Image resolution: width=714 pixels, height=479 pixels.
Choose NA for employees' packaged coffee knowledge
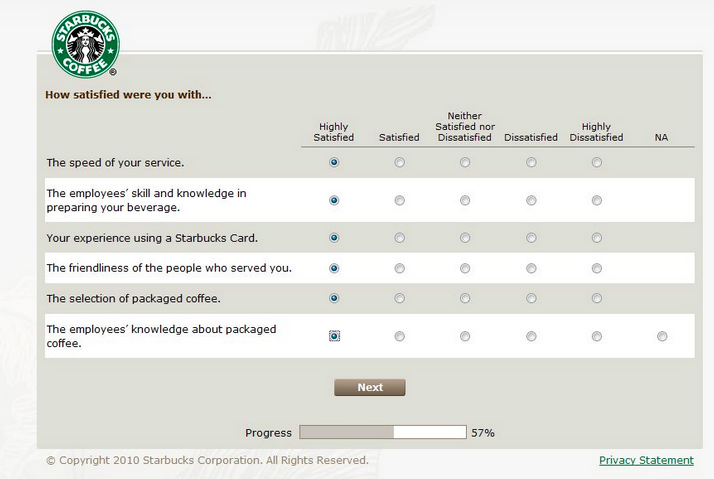(x=662, y=336)
